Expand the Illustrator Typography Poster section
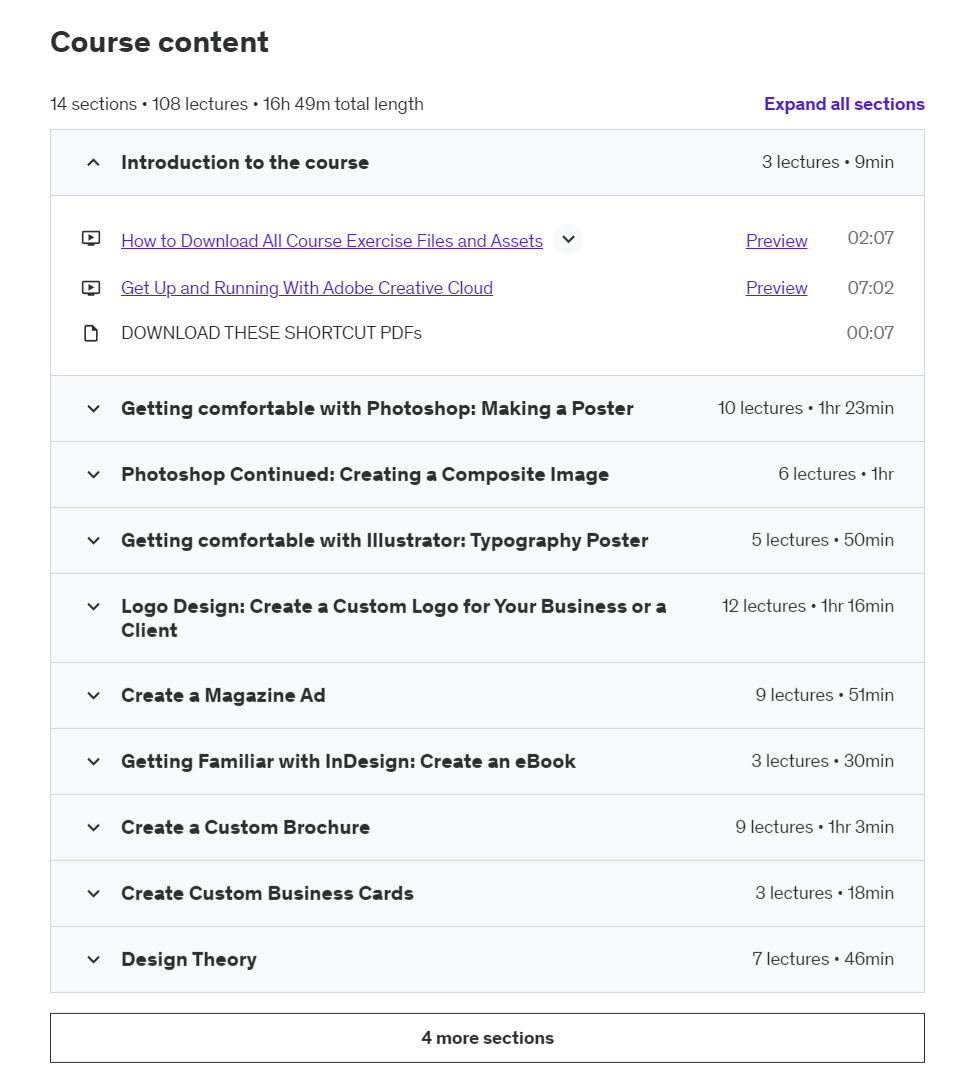 click(x=93, y=541)
